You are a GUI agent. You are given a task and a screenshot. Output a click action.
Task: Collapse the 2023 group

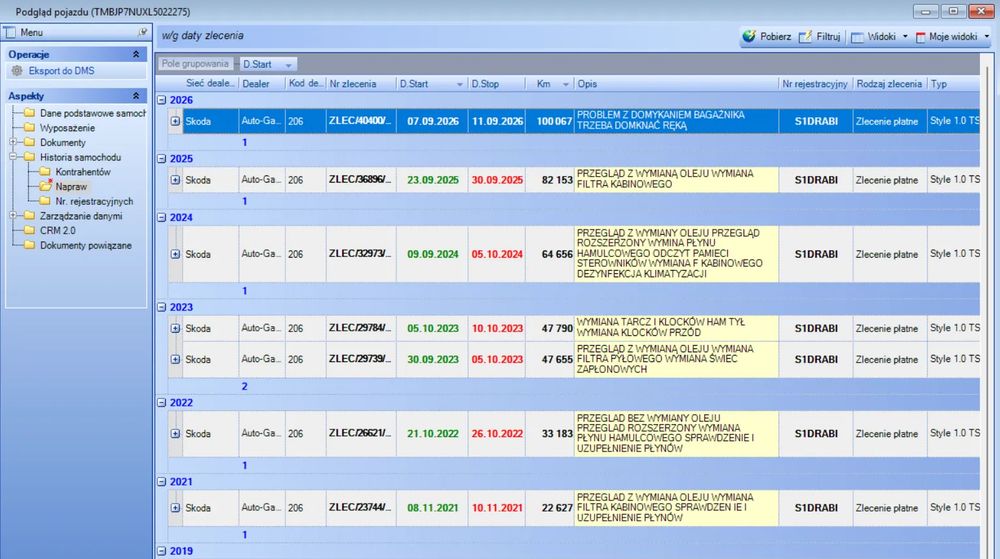162,307
